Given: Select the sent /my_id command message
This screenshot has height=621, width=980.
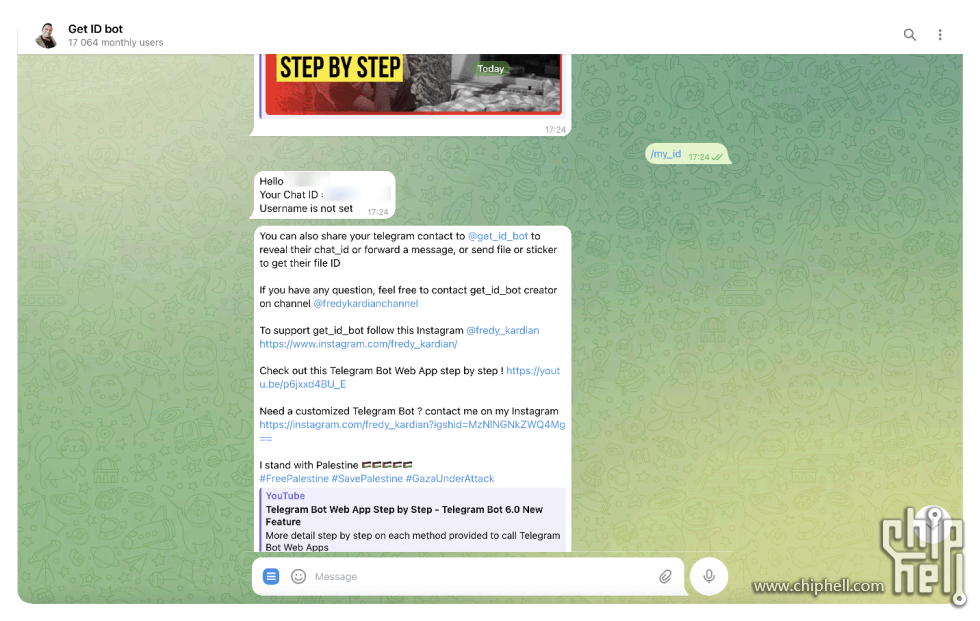Looking at the screenshot, I should pos(687,154).
